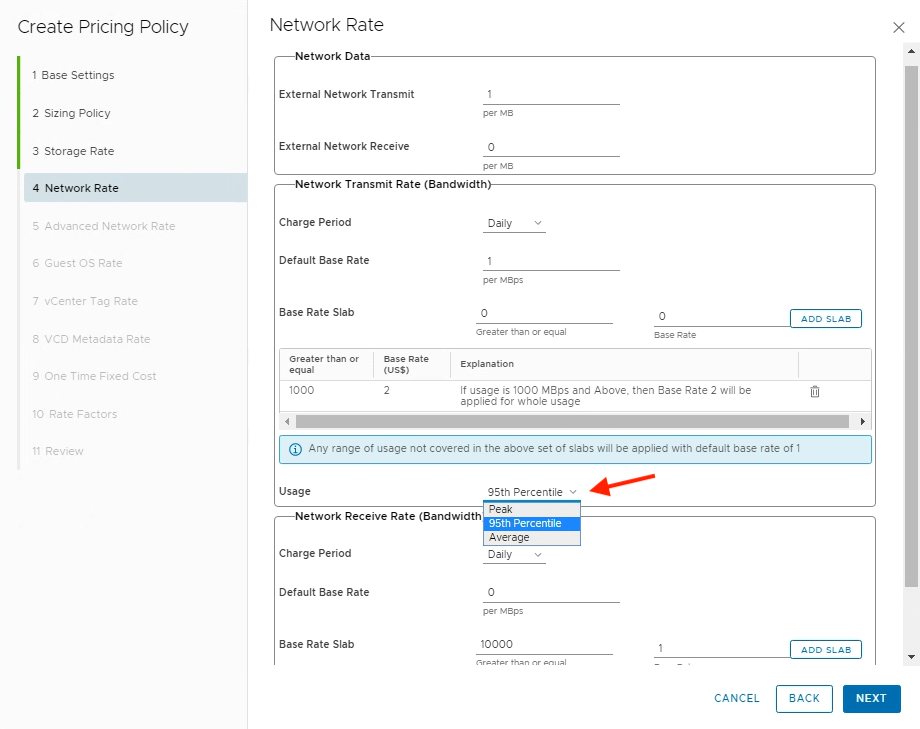Delete the 1000 MBps slab row

coord(814,392)
